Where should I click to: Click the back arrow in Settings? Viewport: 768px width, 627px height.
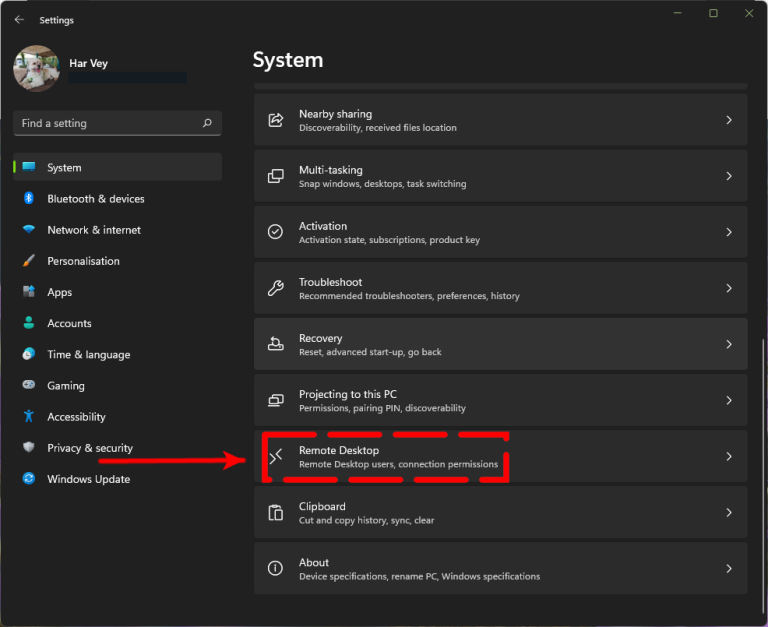[19, 20]
